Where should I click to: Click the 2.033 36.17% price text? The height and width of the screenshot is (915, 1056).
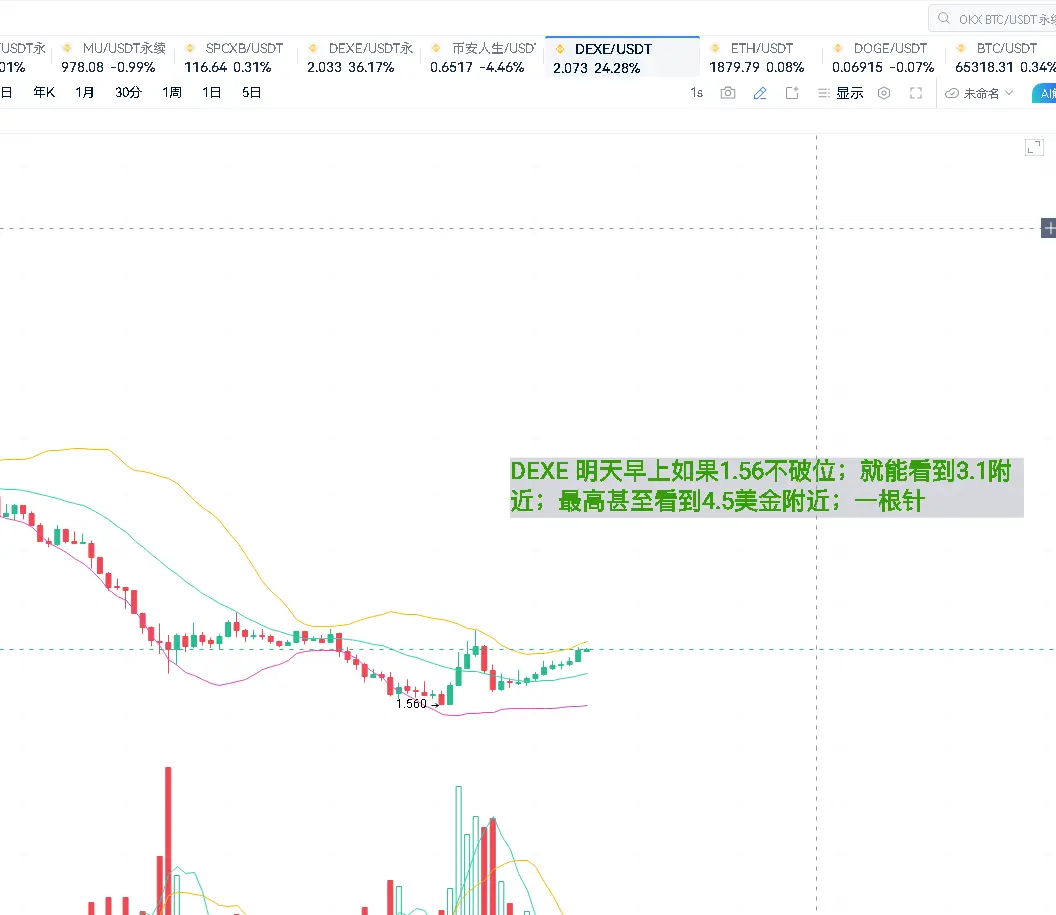point(350,67)
